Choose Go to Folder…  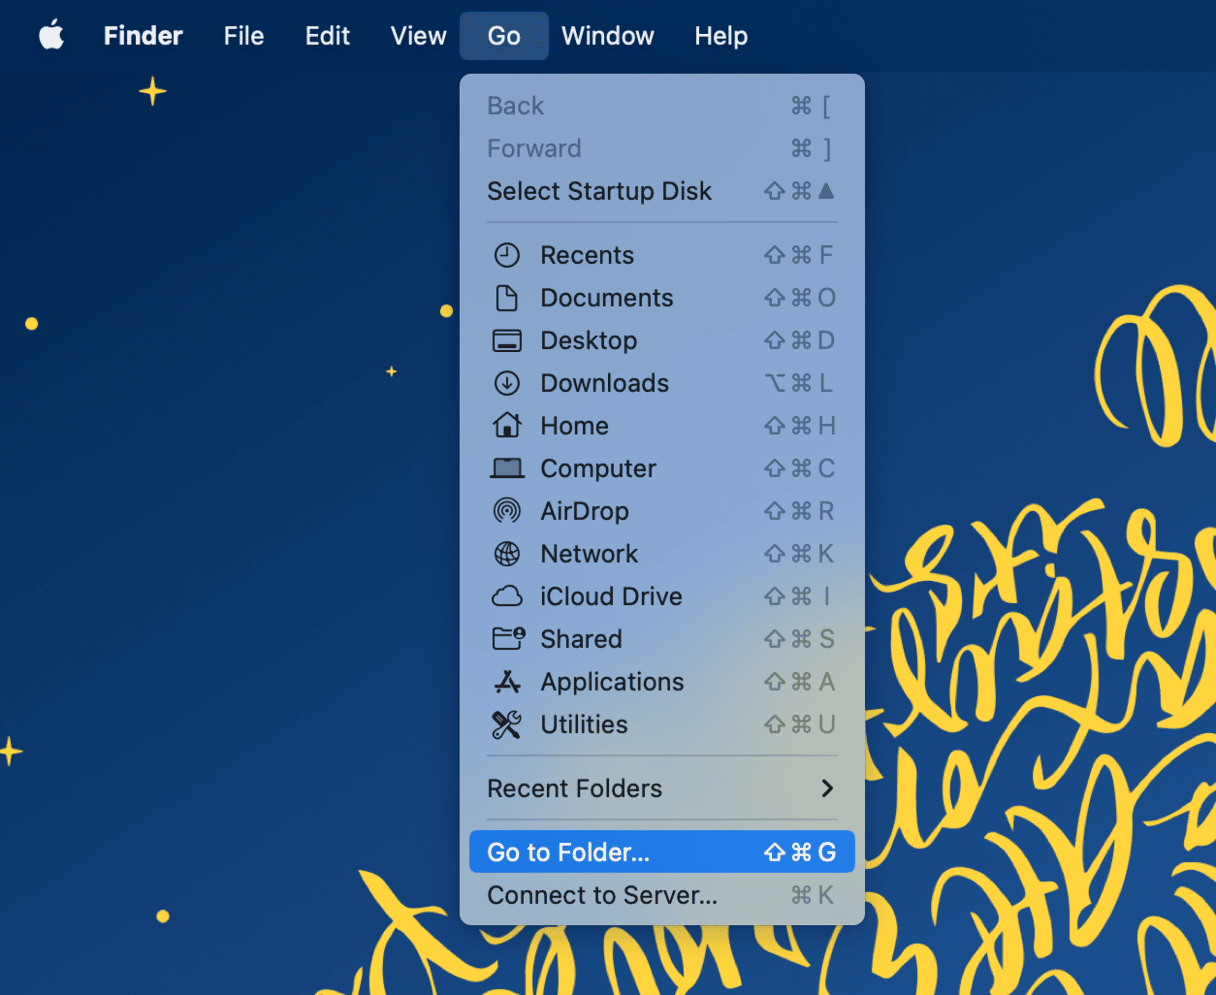click(662, 852)
